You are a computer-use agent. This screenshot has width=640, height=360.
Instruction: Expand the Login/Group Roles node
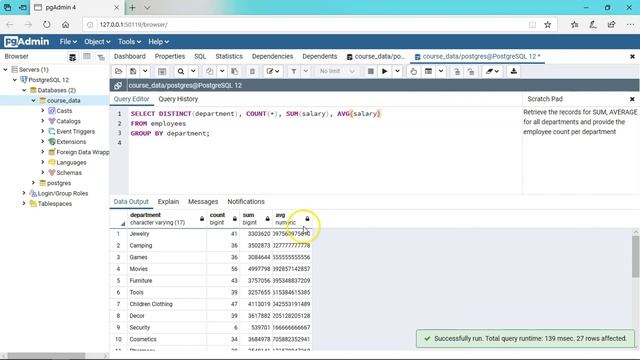pos(24,193)
